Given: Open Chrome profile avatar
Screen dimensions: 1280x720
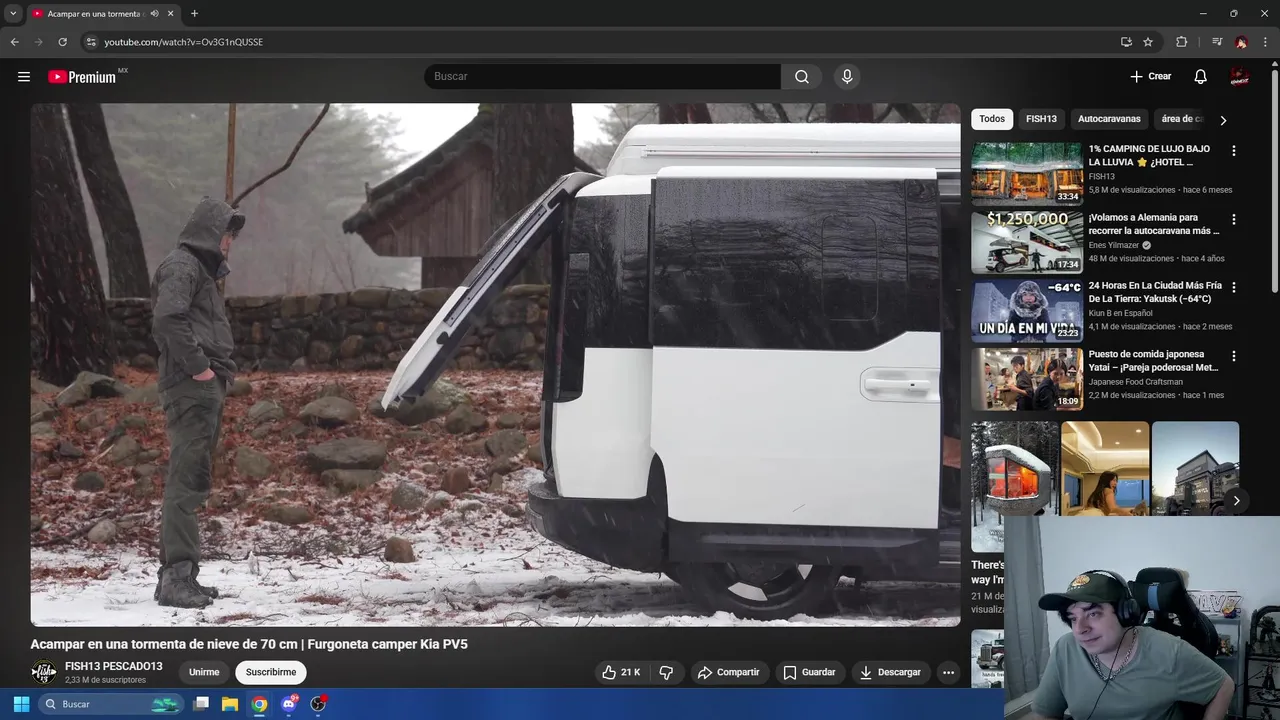Looking at the screenshot, I should tap(1241, 42).
